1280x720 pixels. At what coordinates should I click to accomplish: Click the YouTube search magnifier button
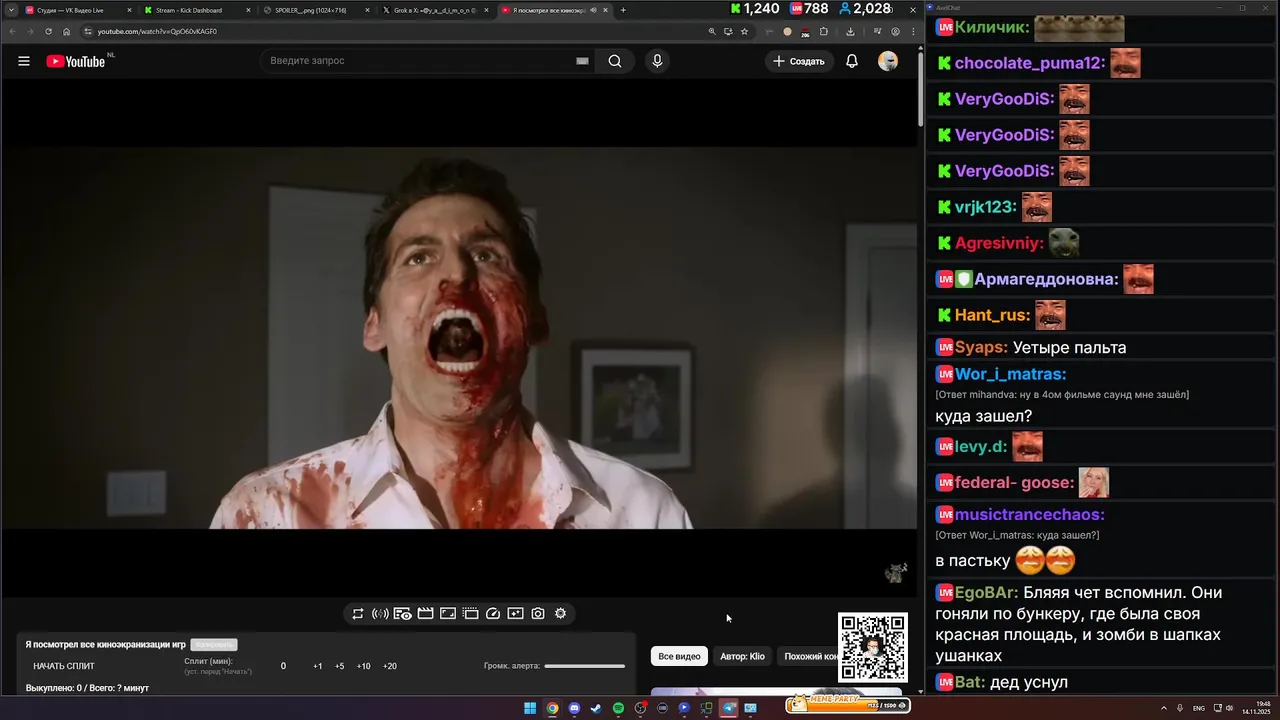click(615, 61)
